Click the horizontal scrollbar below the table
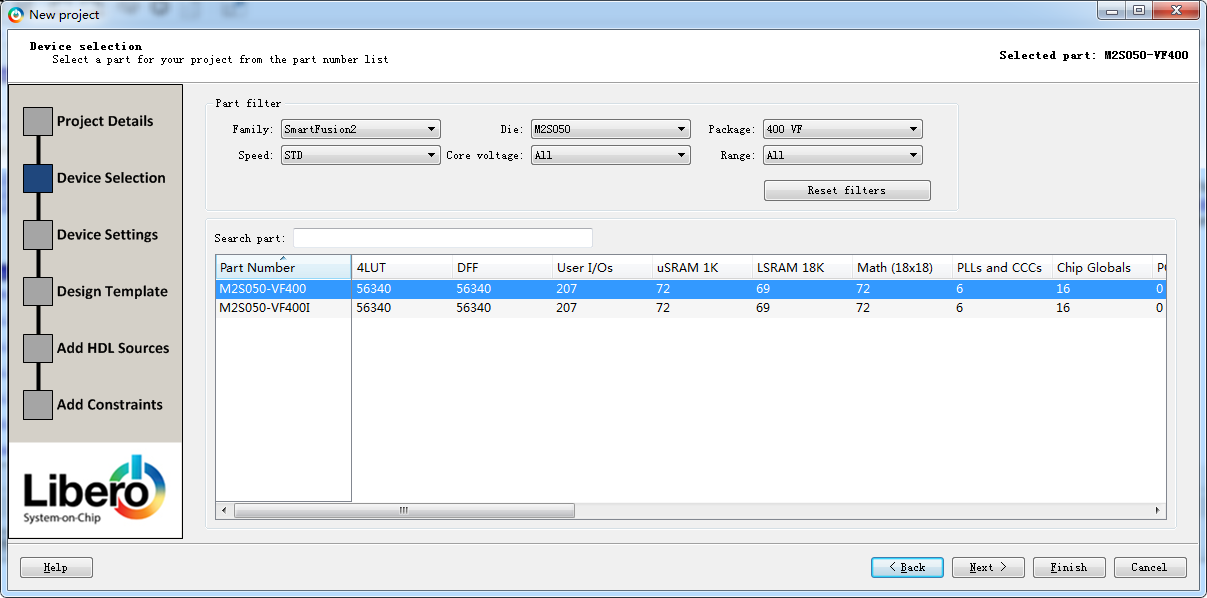The width and height of the screenshot is (1207, 598). click(404, 510)
